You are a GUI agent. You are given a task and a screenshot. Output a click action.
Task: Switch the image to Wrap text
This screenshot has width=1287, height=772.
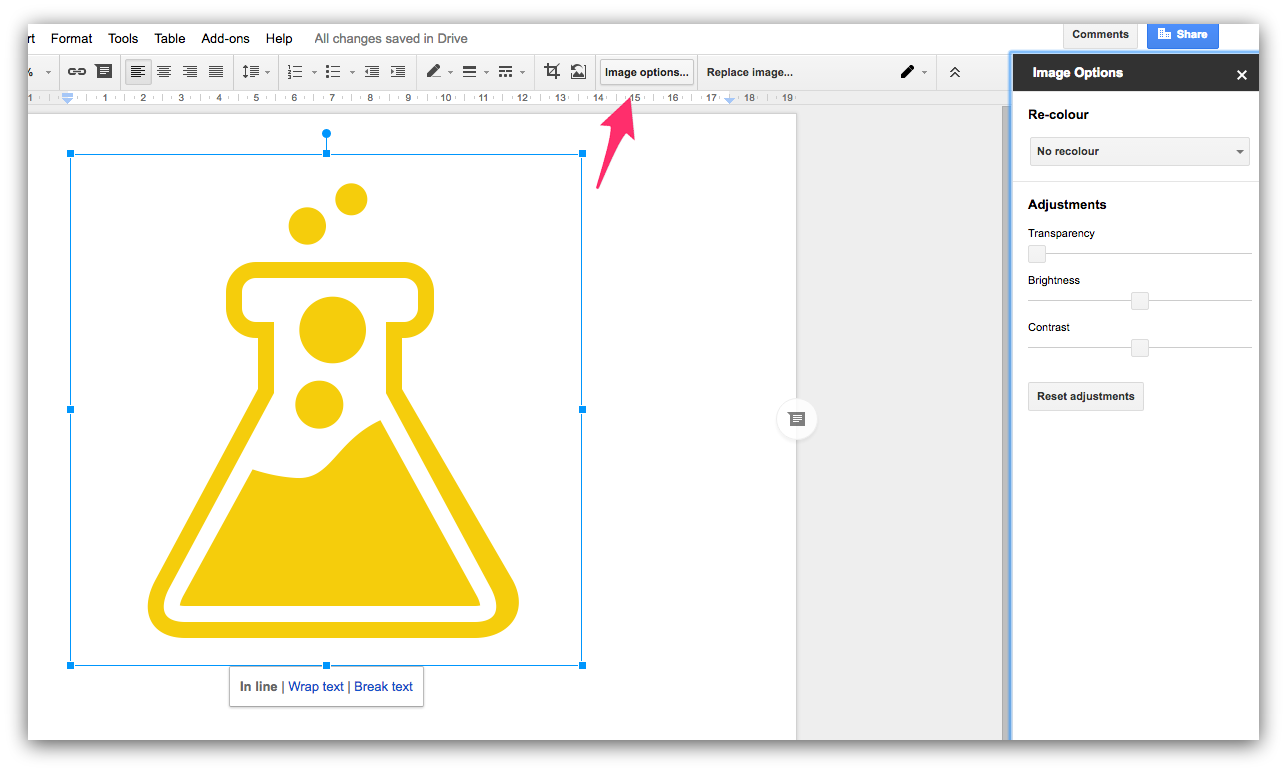coord(315,686)
